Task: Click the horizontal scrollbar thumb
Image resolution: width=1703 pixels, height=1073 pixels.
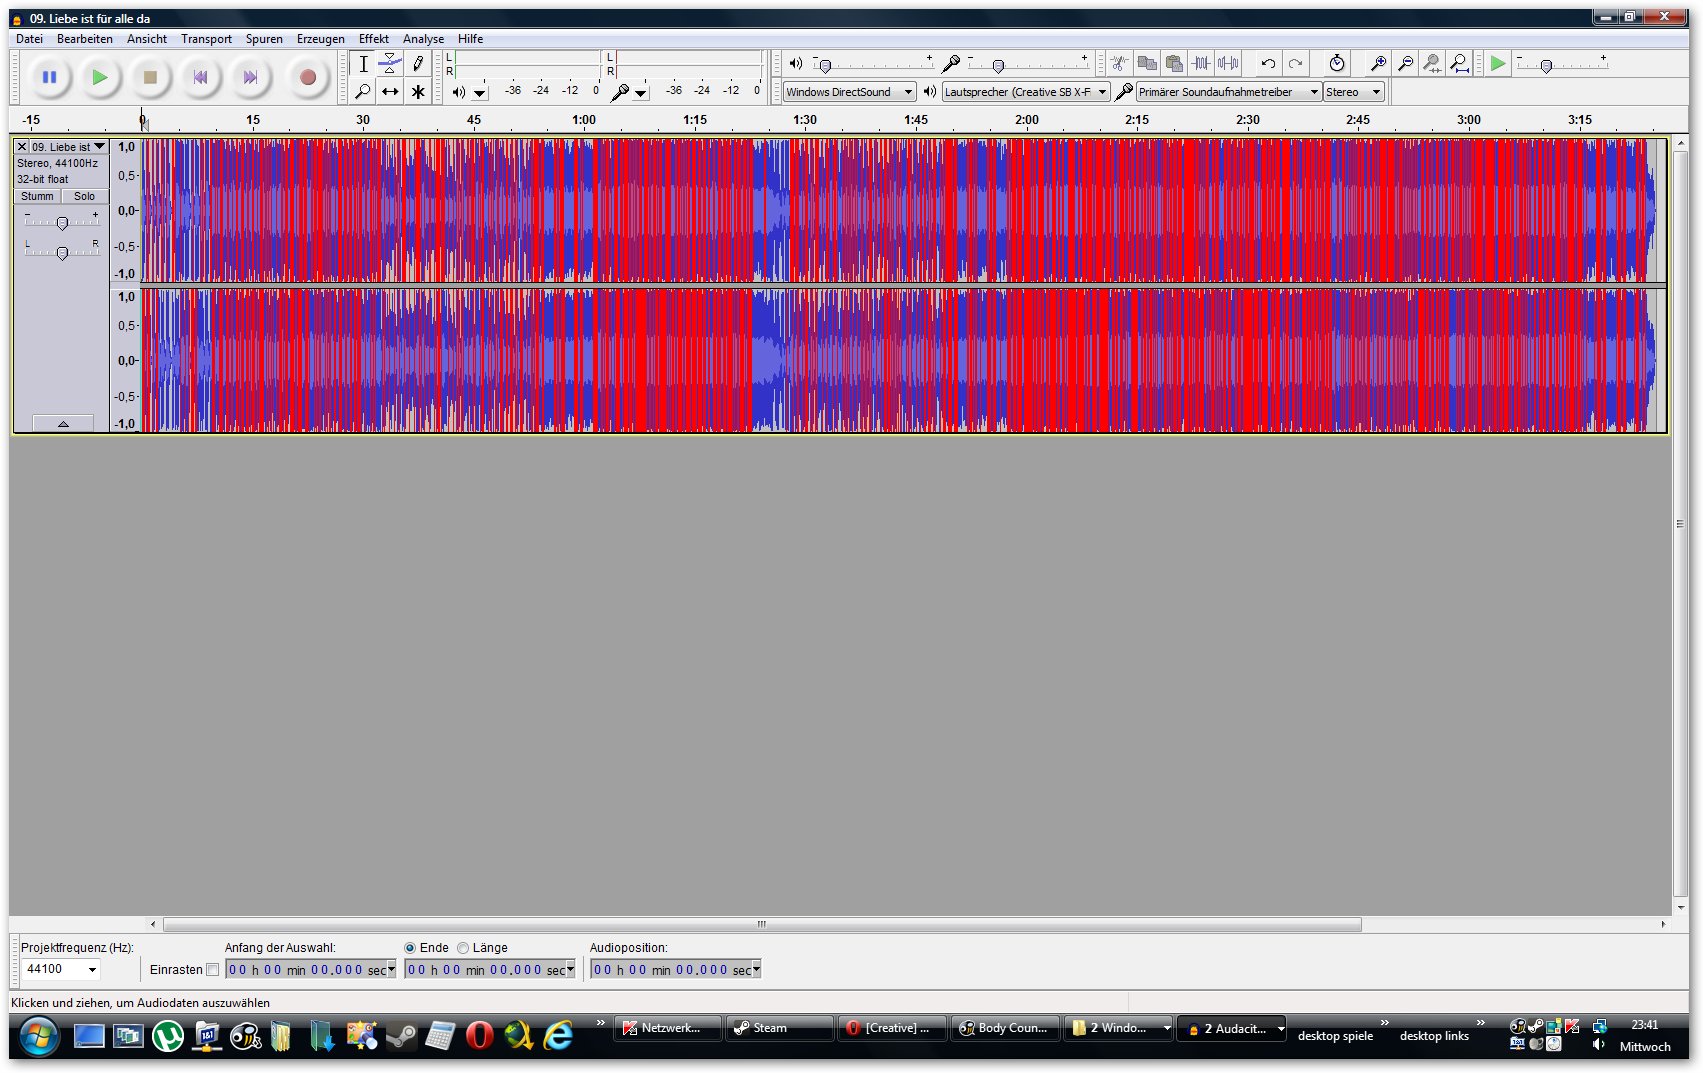Action: 762,924
